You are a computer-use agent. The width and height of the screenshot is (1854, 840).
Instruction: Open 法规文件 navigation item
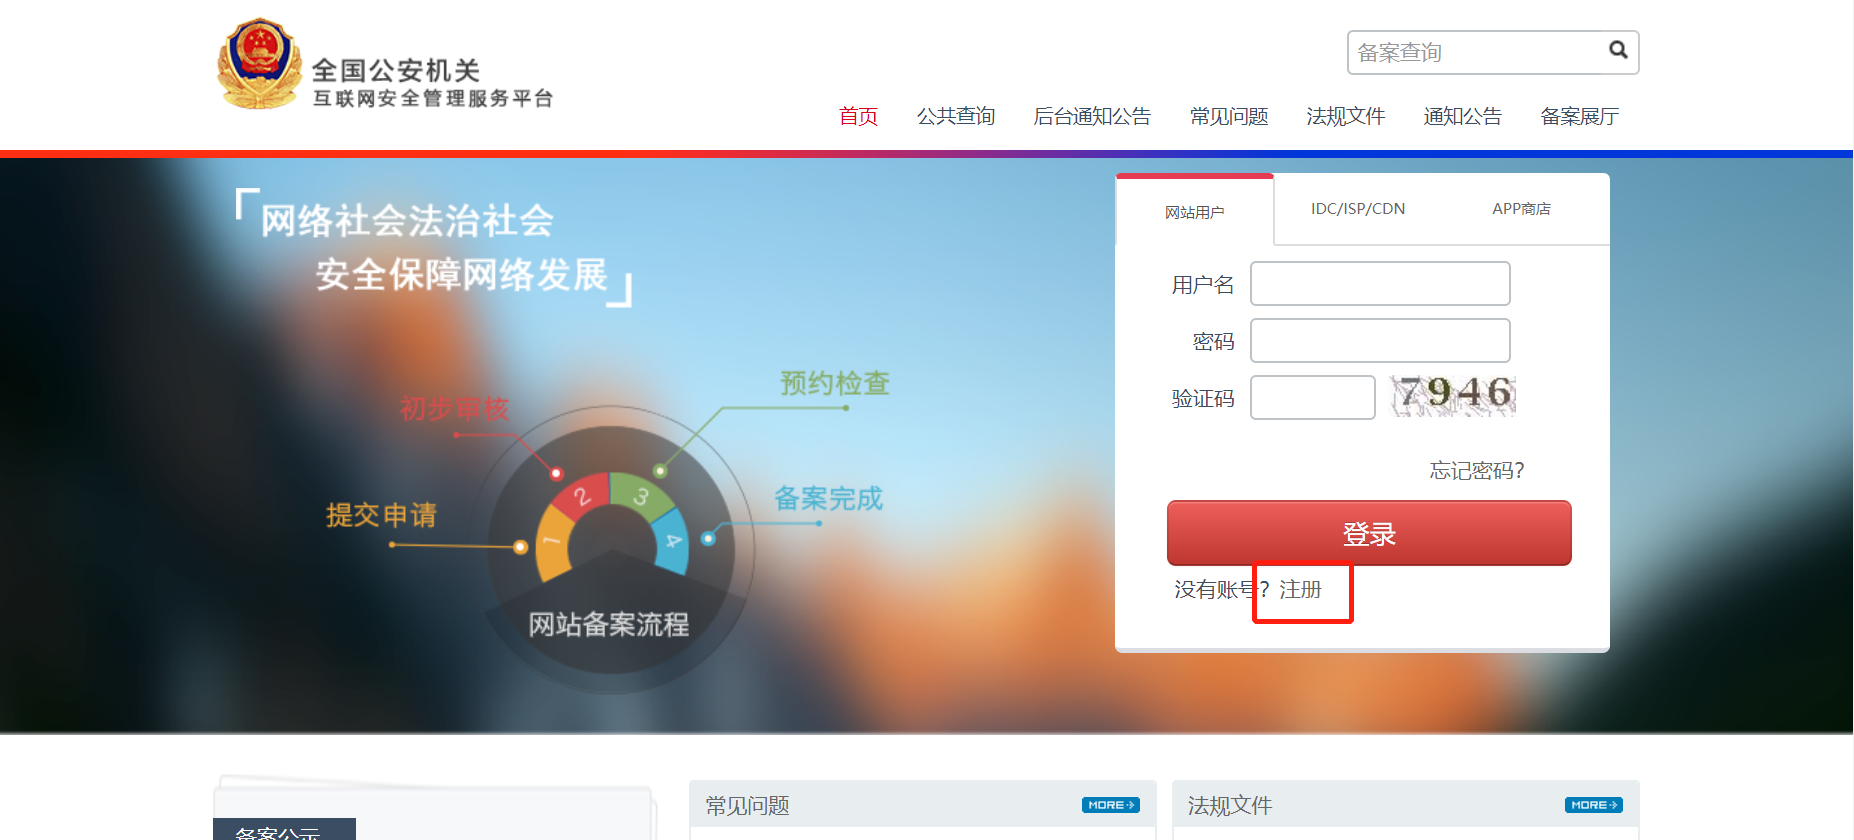(x=1346, y=116)
